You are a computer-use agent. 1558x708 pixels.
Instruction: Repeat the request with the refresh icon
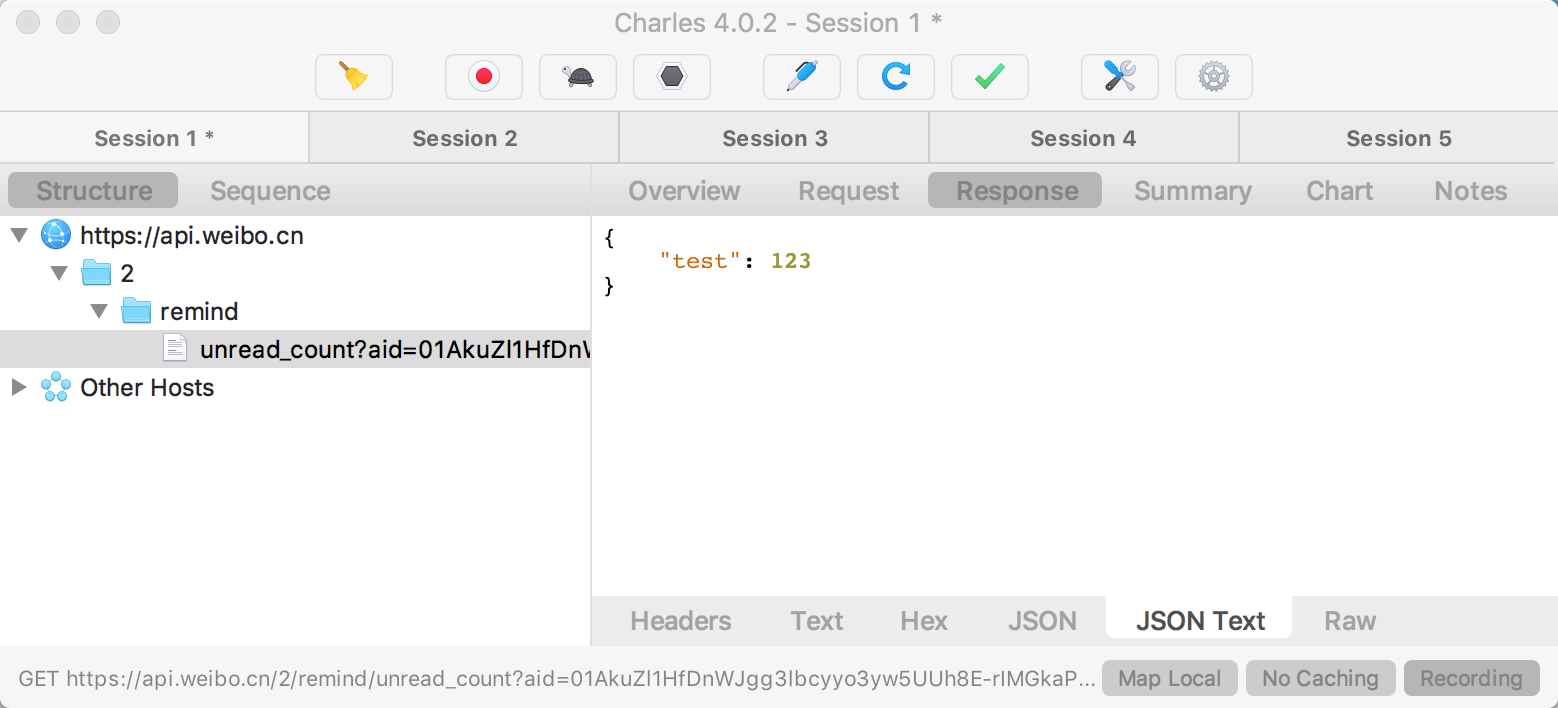pyautogui.click(x=896, y=77)
